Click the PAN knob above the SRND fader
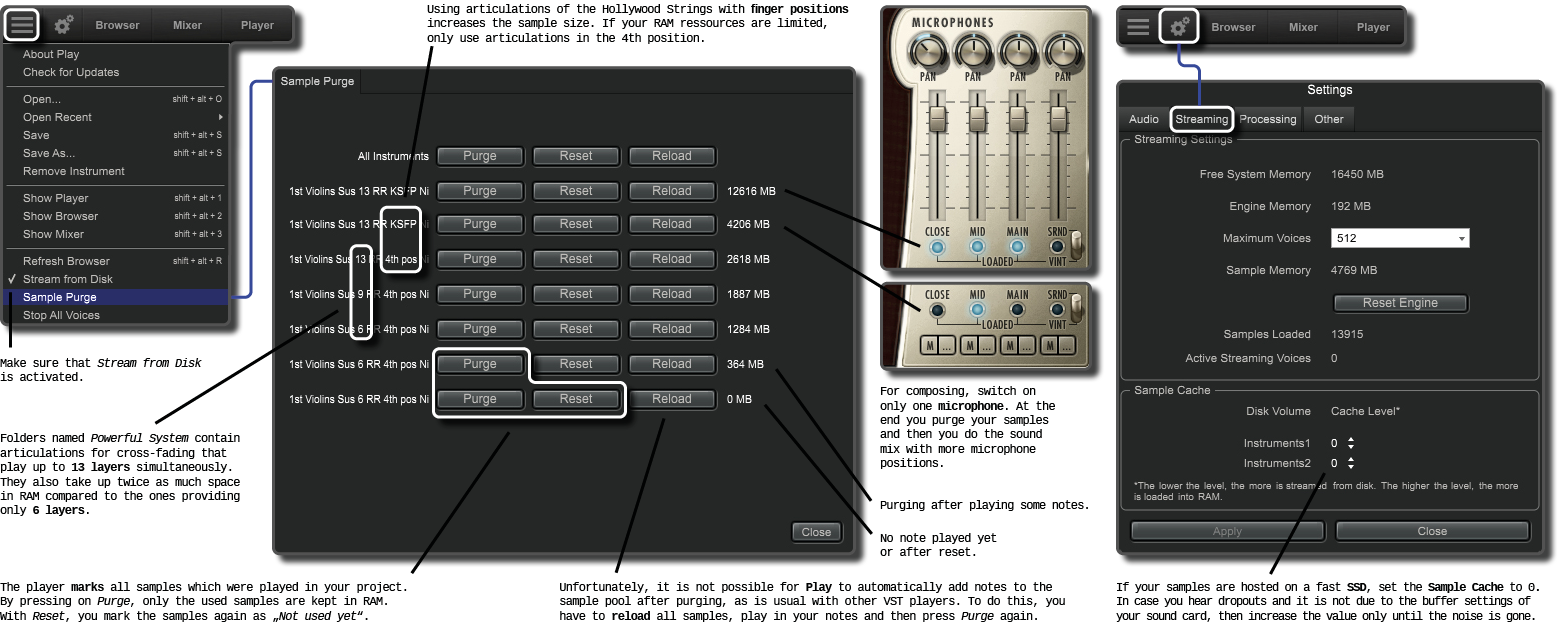Screen dimensions: 1558x625 coord(1062,50)
